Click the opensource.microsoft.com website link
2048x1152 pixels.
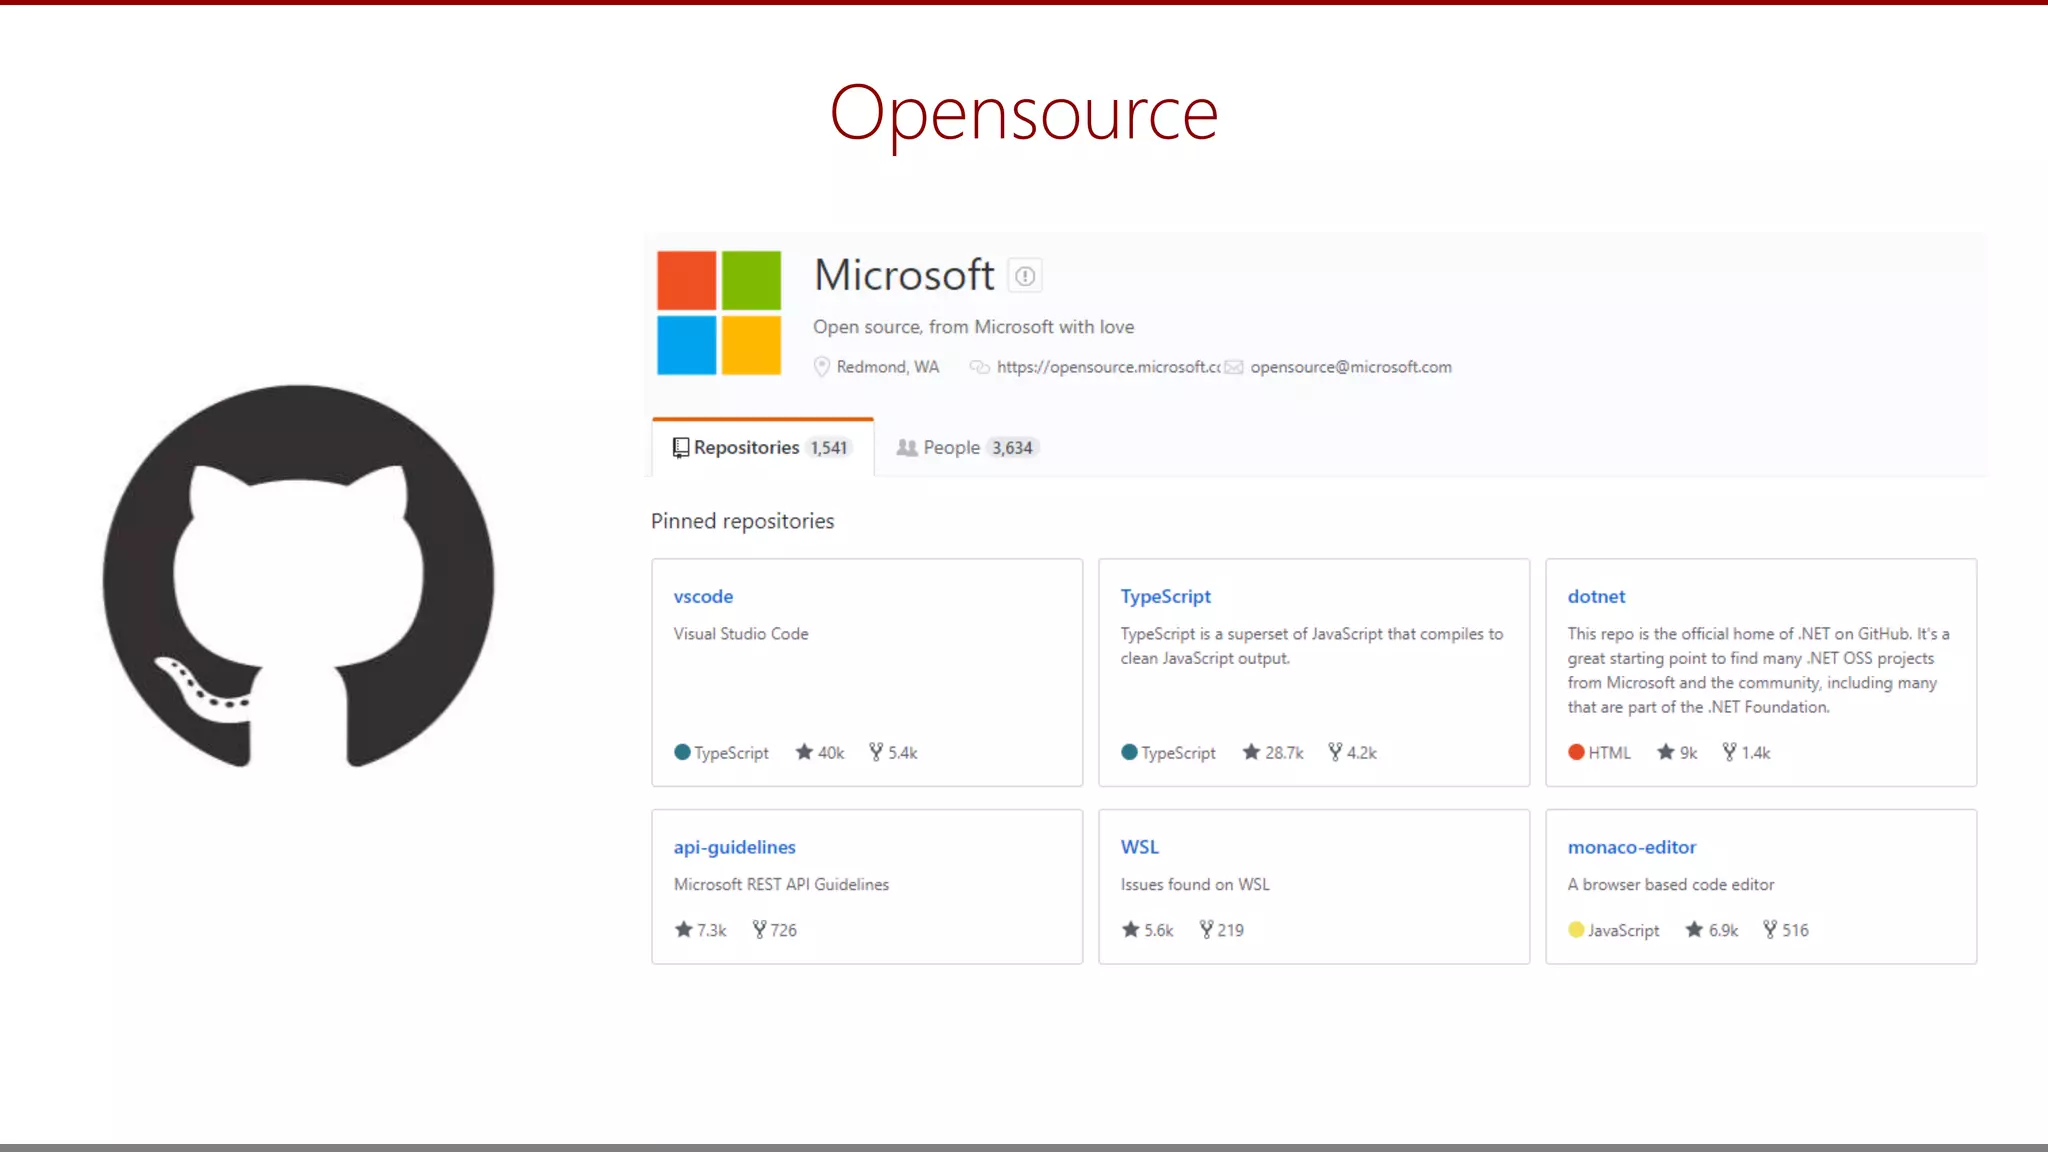pyautogui.click(x=1108, y=367)
